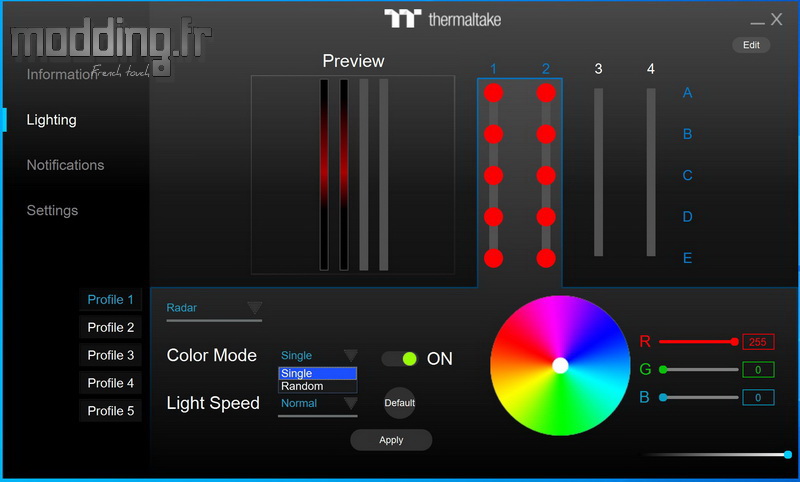Choose Single in Color Mode list

coord(317,373)
